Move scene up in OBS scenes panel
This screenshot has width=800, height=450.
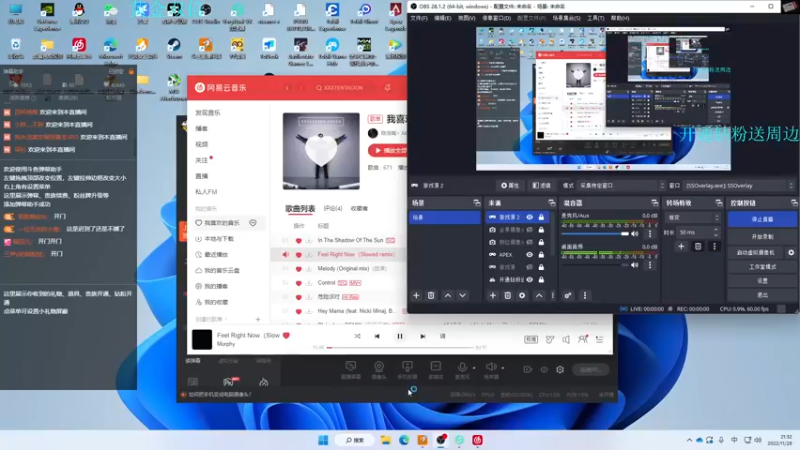447,295
